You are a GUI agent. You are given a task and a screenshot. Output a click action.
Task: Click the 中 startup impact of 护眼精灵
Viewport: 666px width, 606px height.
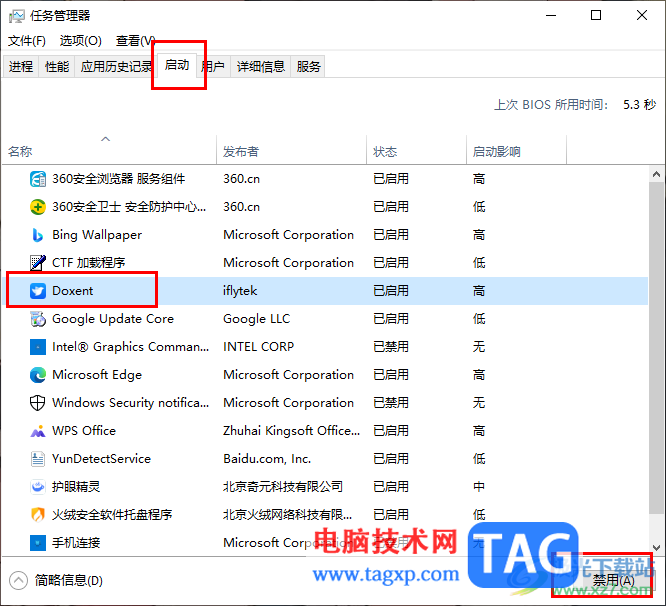(479, 487)
